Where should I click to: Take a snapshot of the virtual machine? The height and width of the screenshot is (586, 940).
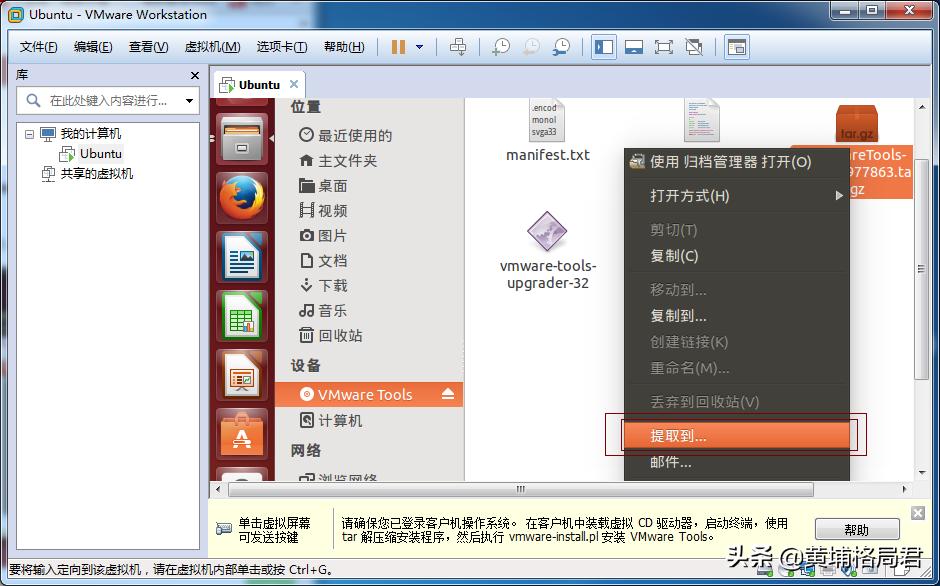500,47
